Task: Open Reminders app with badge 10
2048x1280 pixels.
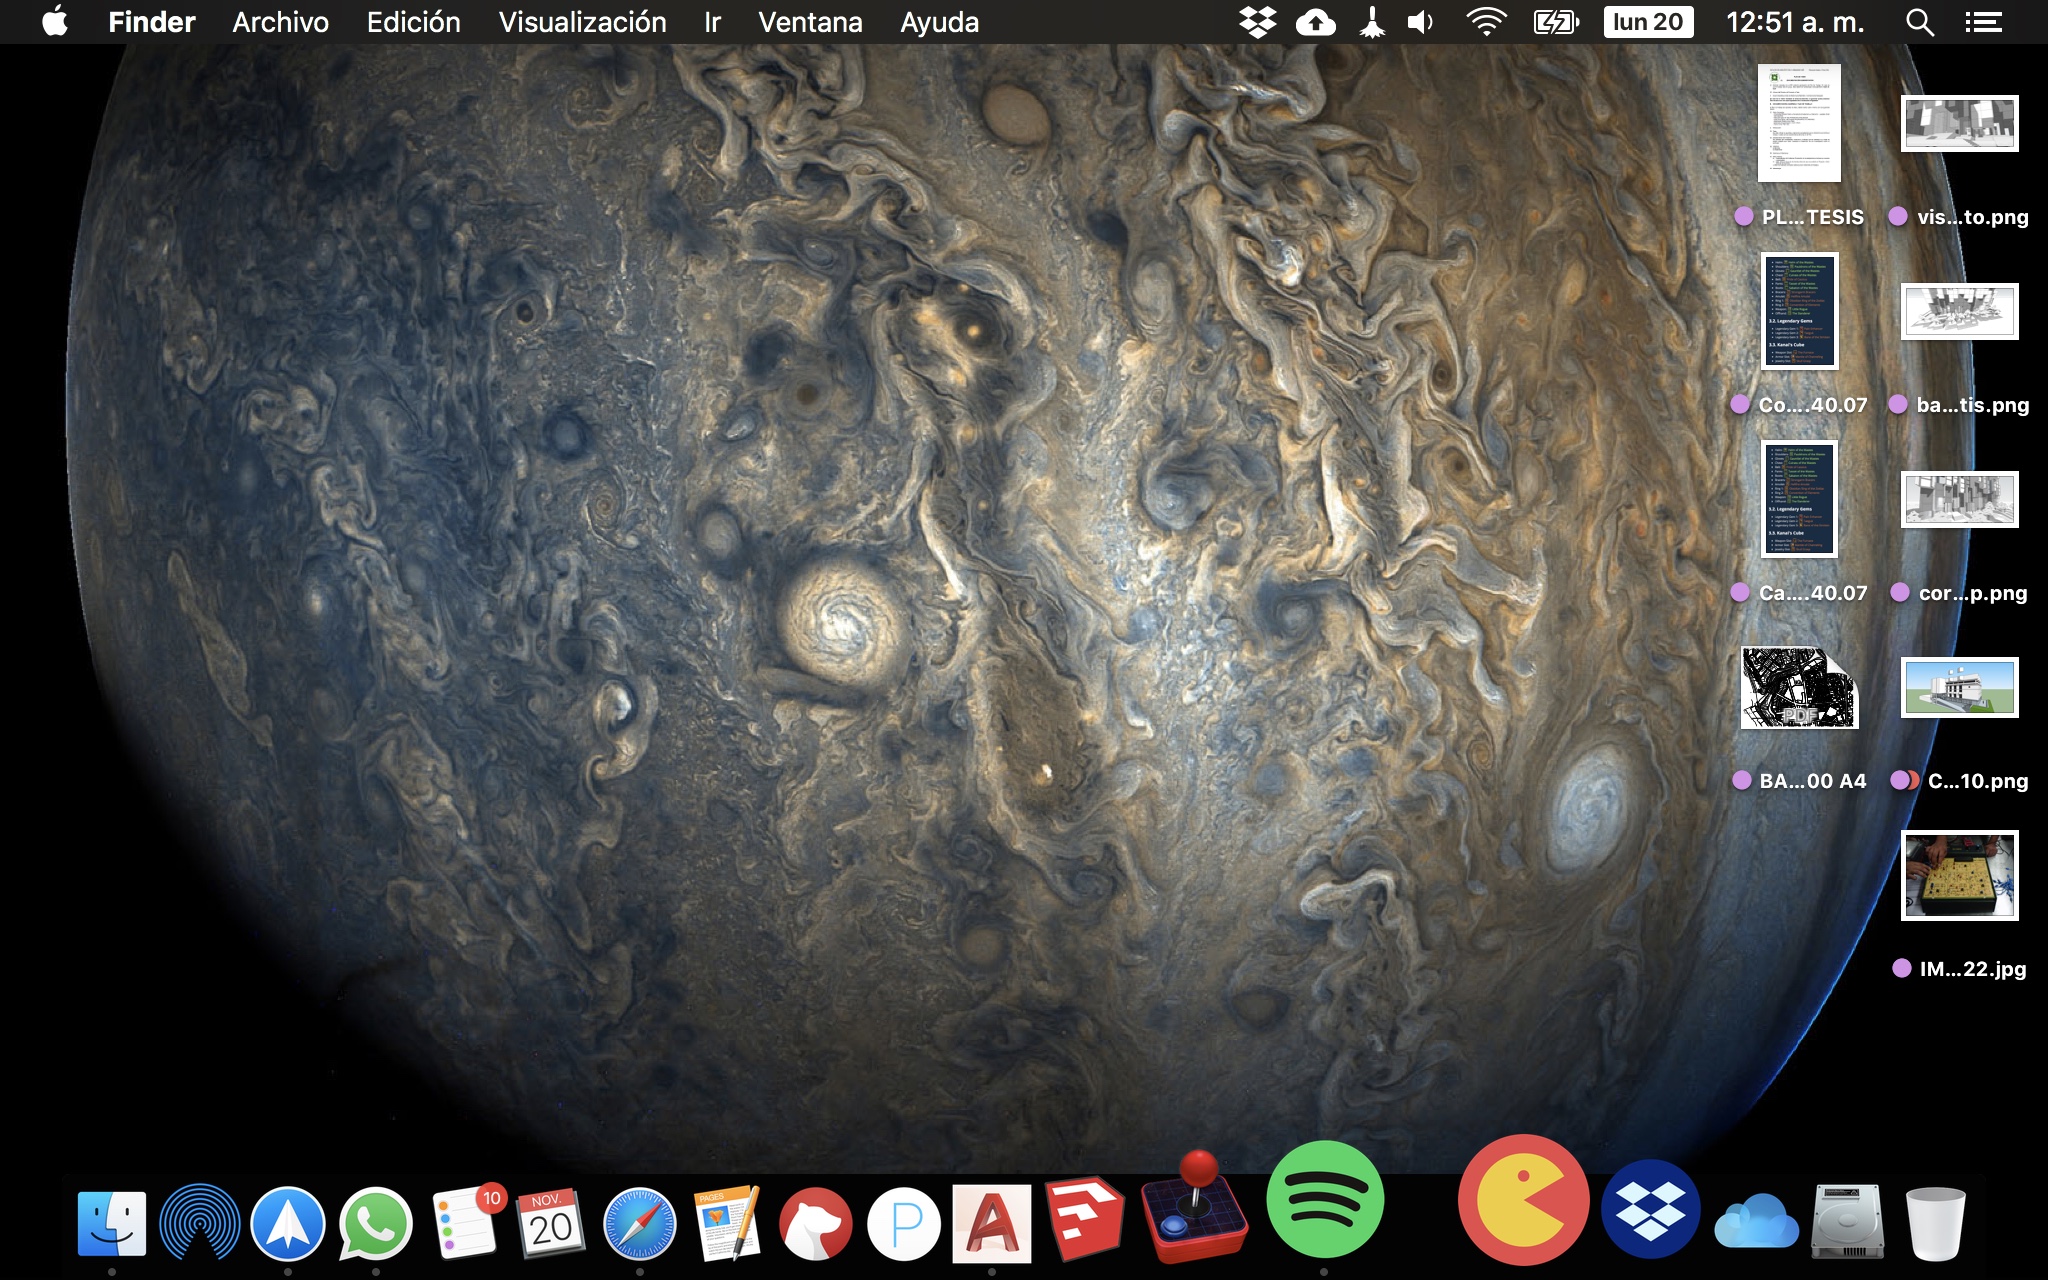Action: pos(466,1223)
